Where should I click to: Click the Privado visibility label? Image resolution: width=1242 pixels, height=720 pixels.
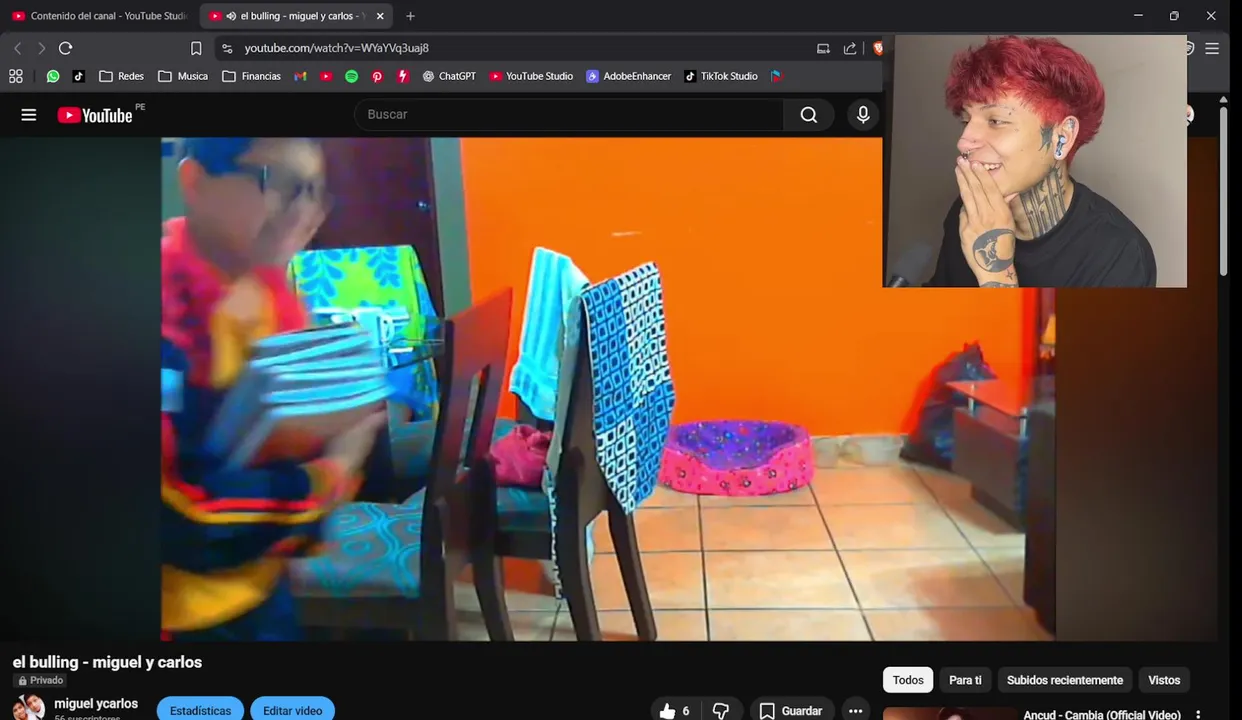click(x=41, y=680)
